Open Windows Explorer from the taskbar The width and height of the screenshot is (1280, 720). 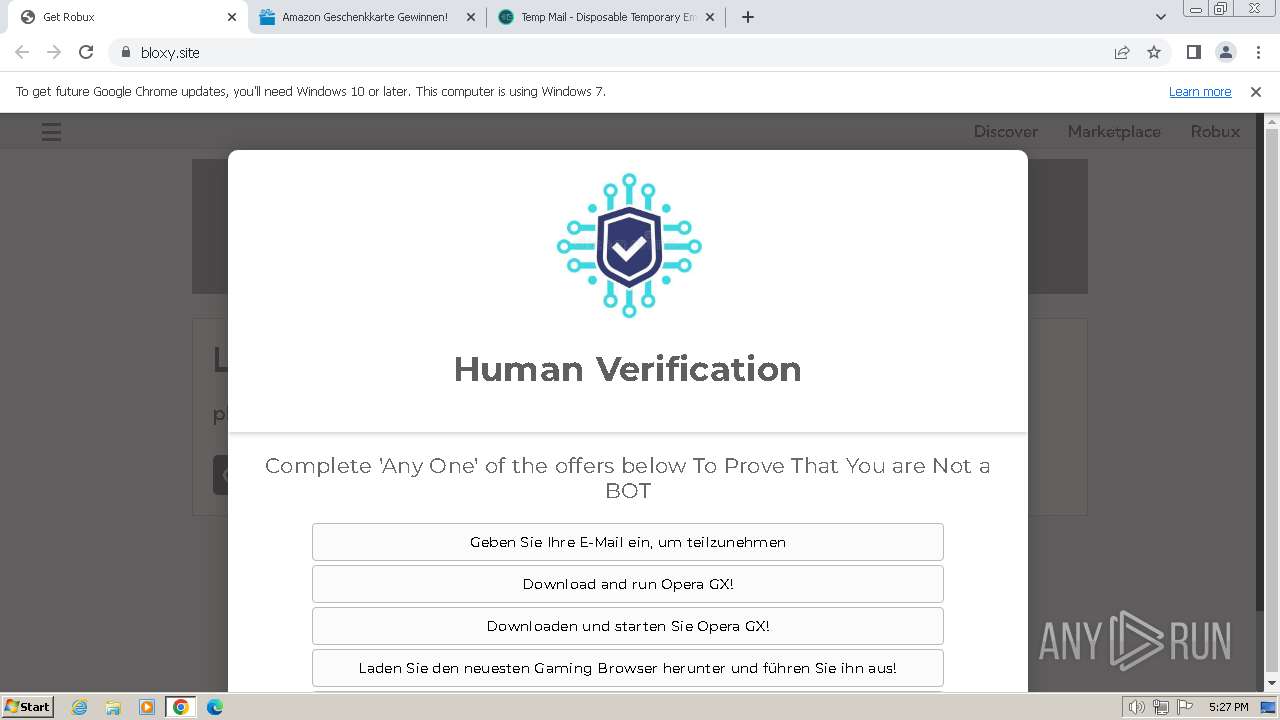113,707
